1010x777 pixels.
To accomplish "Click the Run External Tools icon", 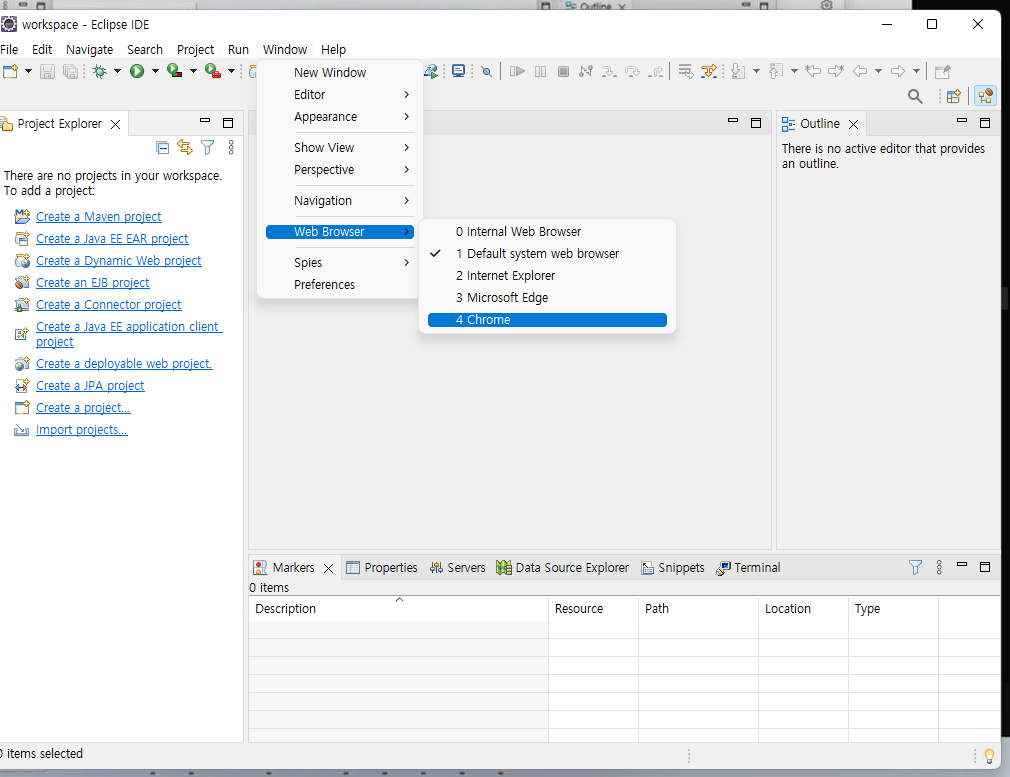I will click(x=213, y=72).
